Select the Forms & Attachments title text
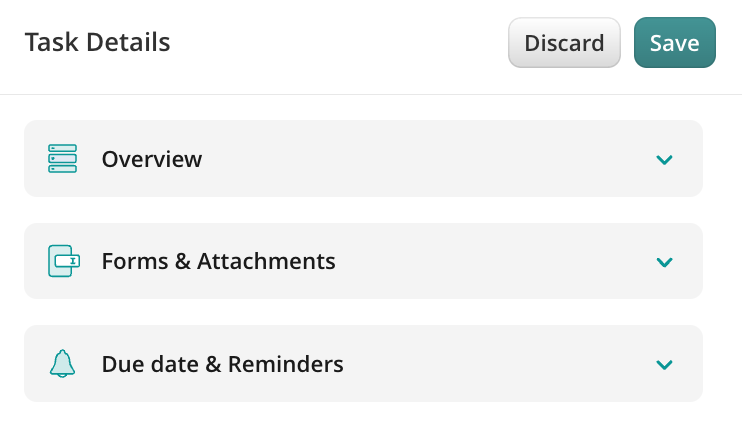Image resolution: width=742 pixels, height=438 pixels. pos(218,261)
